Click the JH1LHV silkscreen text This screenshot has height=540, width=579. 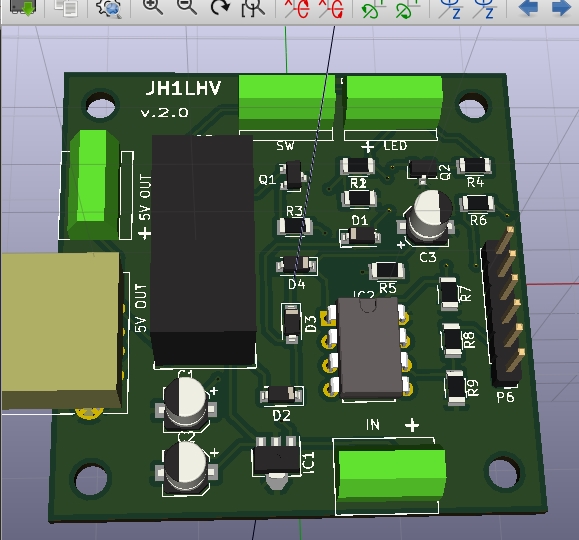pos(183,88)
